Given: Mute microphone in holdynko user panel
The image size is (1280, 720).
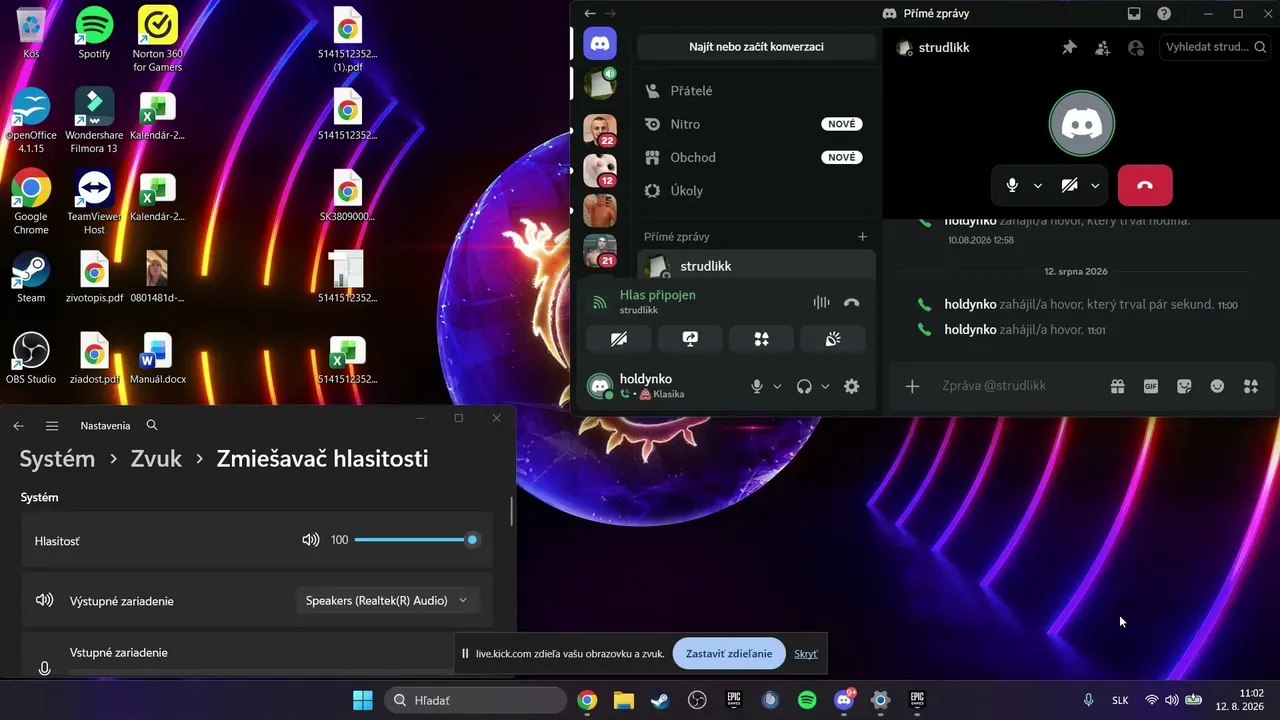Looking at the screenshot, I should [x=757, y=386].
